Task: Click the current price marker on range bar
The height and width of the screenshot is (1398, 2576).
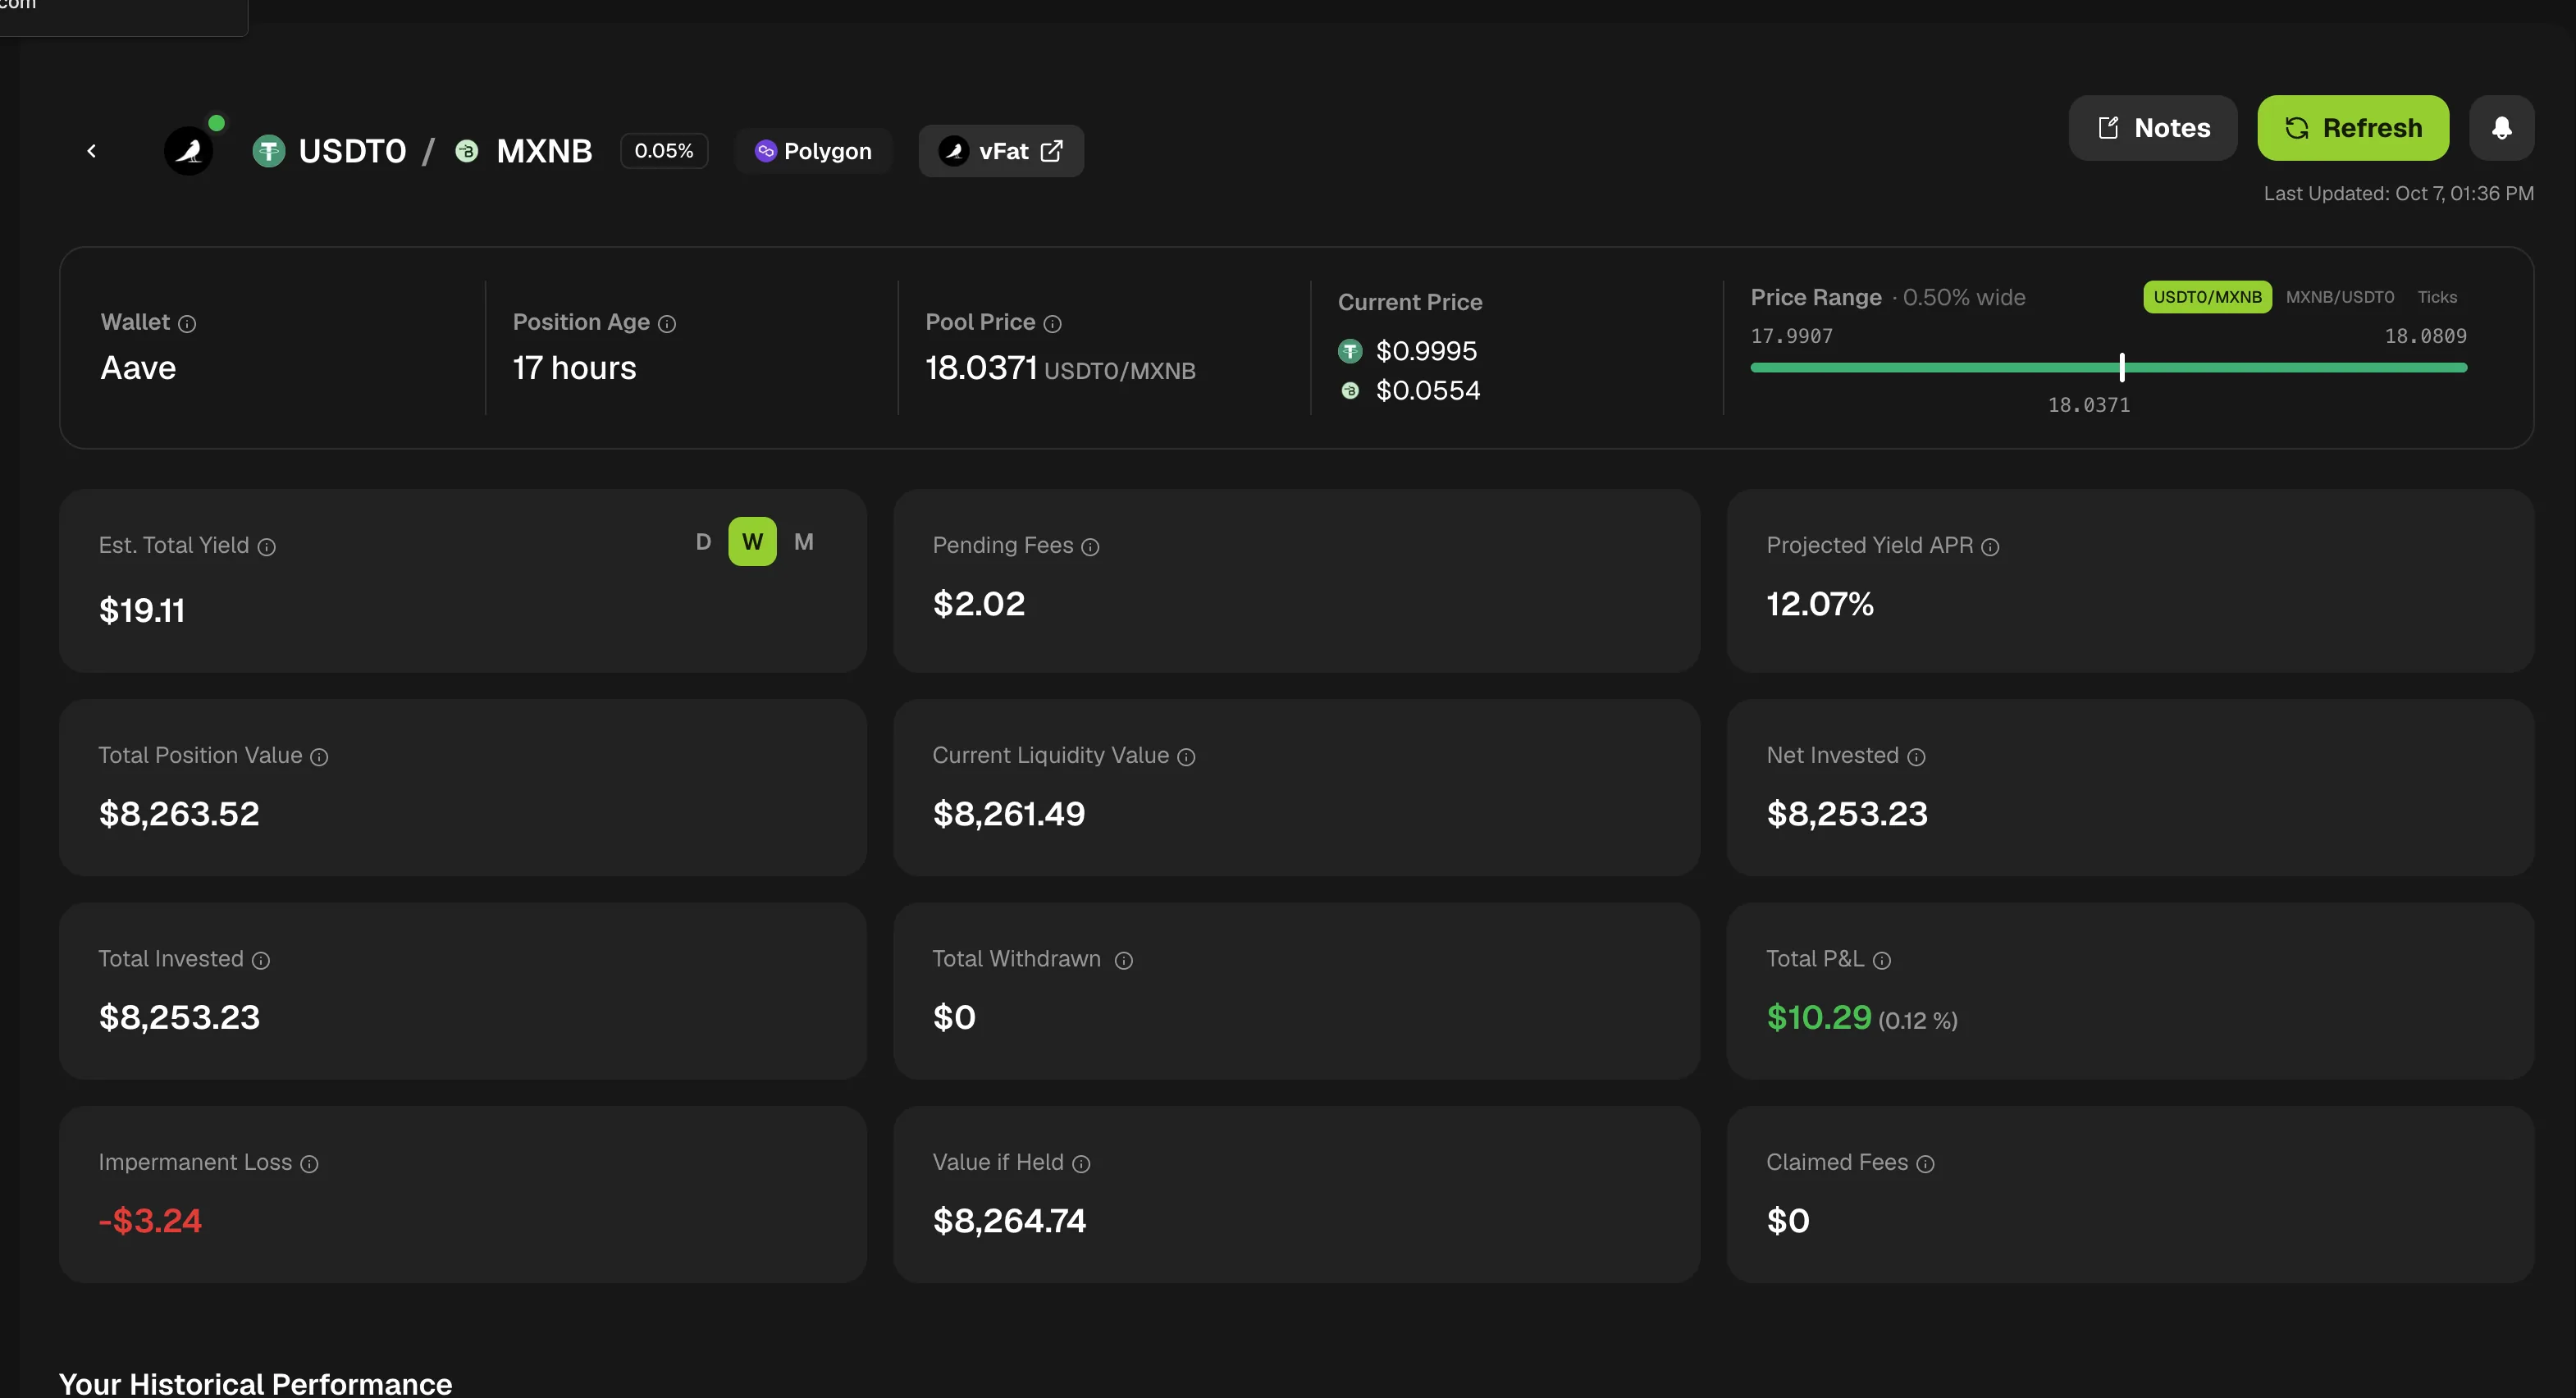Action: pyautogui.click(x=2121, y=367)
